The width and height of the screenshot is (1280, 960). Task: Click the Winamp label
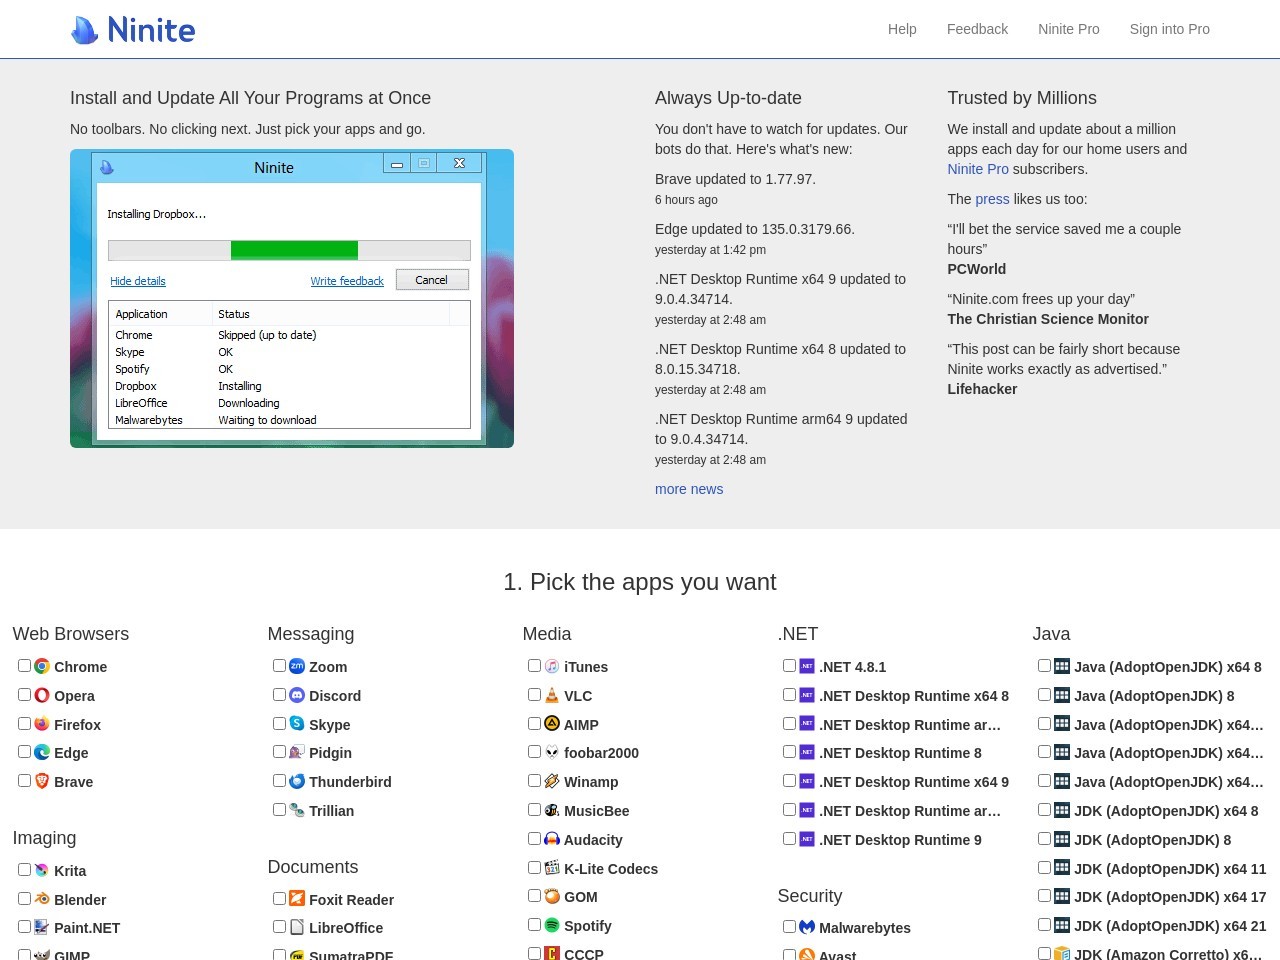point(591,782)
